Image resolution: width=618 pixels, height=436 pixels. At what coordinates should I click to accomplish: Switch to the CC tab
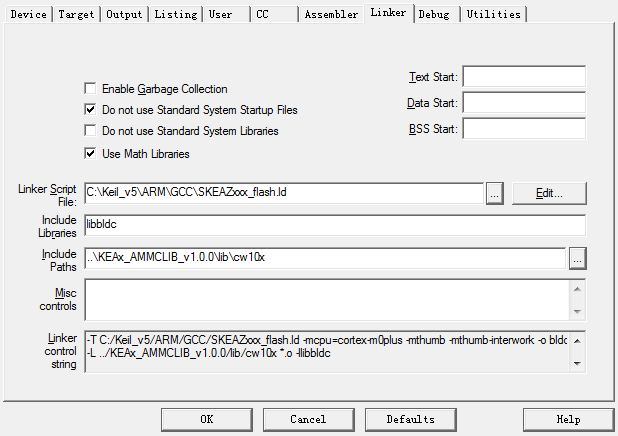click(x=274, y=15)
